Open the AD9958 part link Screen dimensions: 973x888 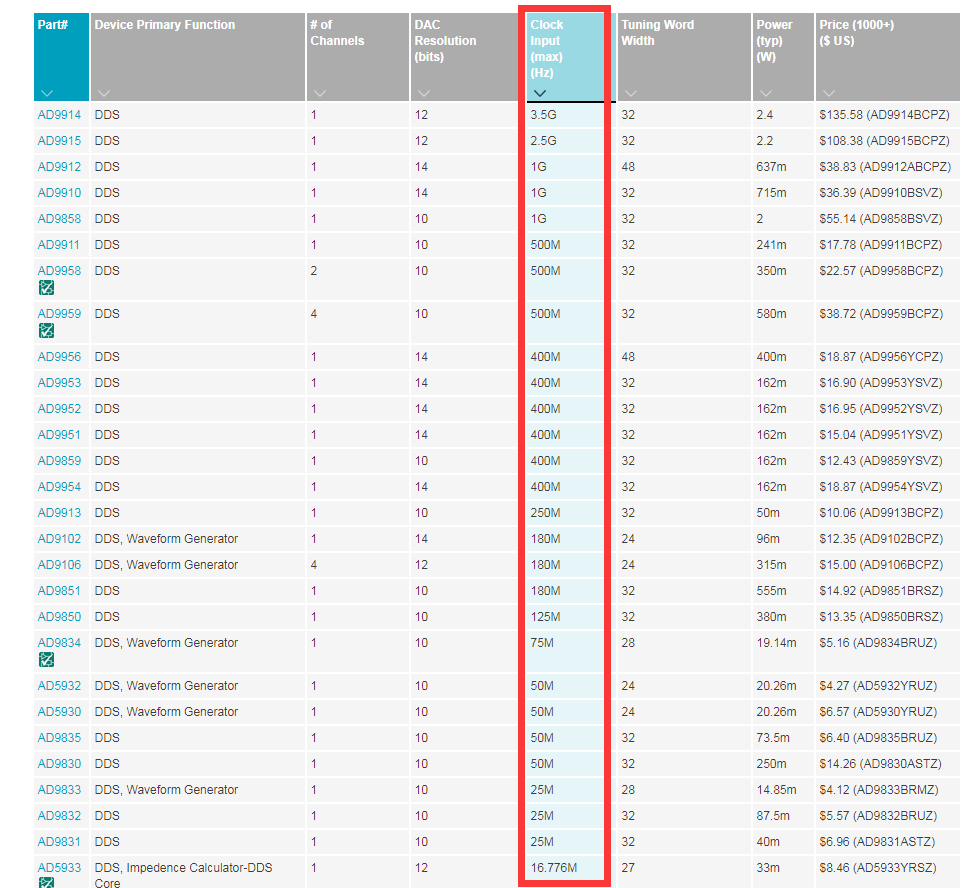click(60, 271)
